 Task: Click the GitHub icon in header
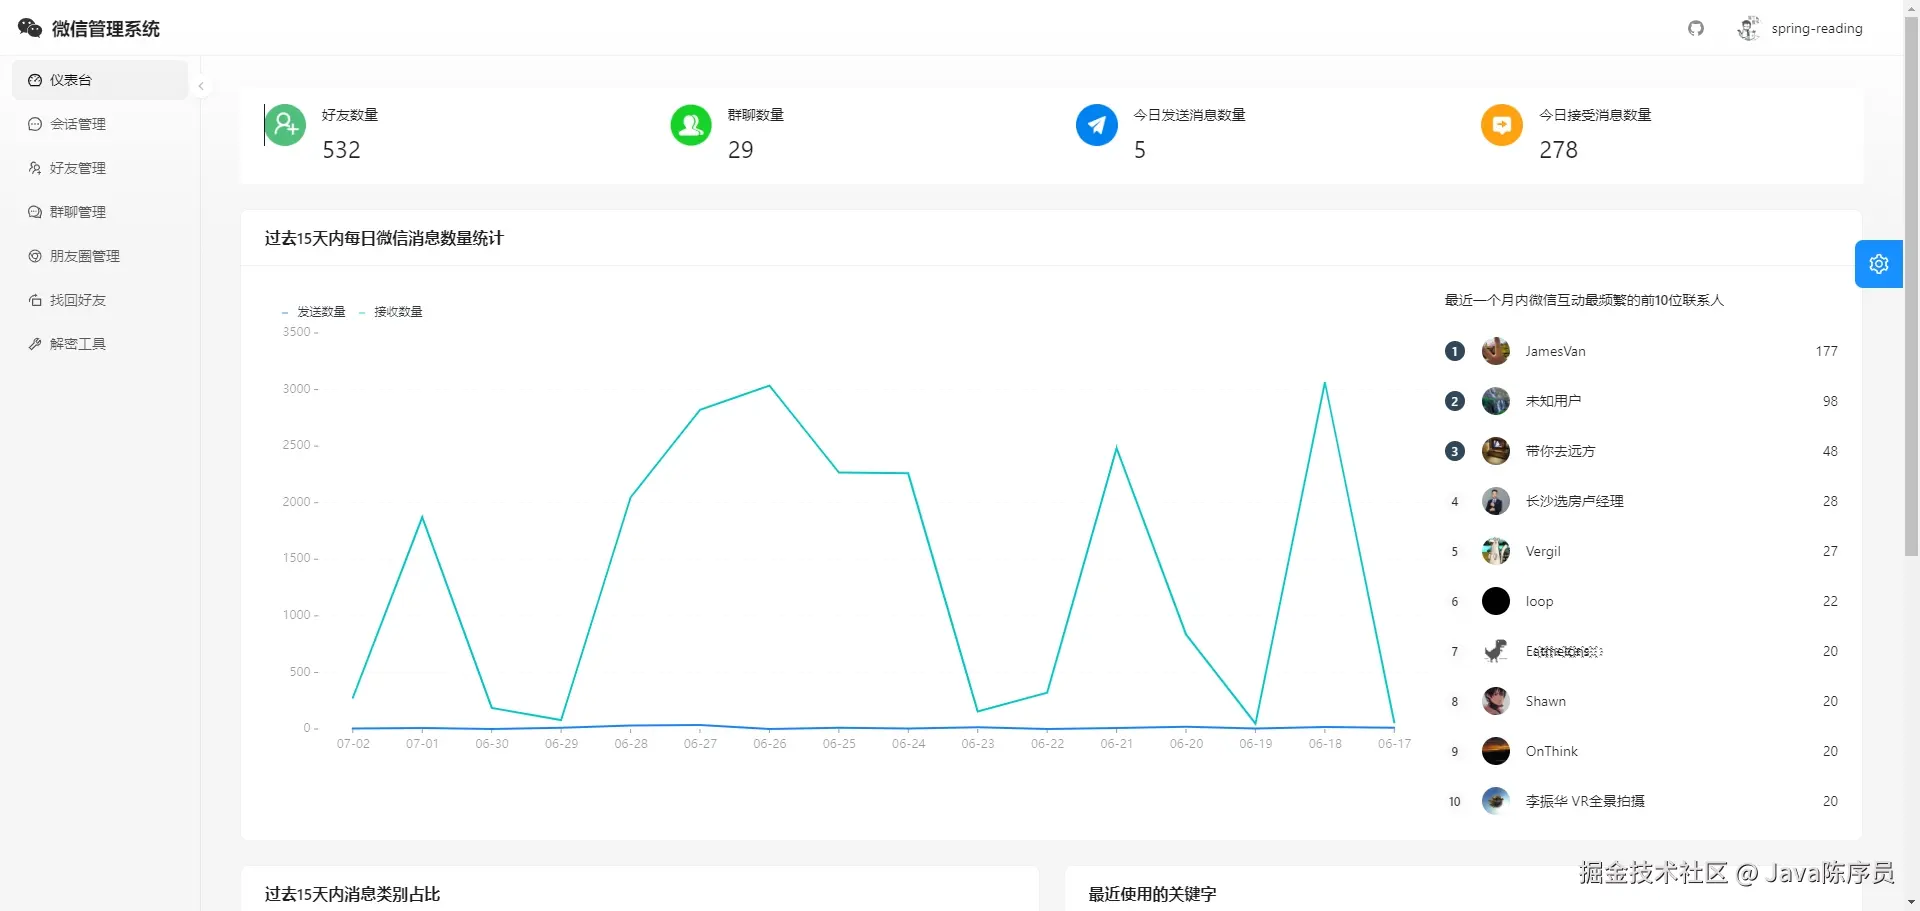(x=1696, y=28)
